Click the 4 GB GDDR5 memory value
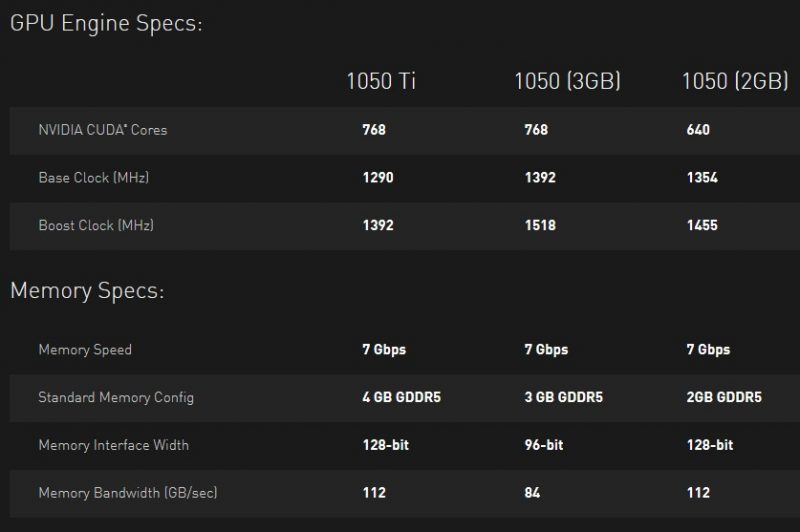The image size is (800, 532). pos(402,397)
